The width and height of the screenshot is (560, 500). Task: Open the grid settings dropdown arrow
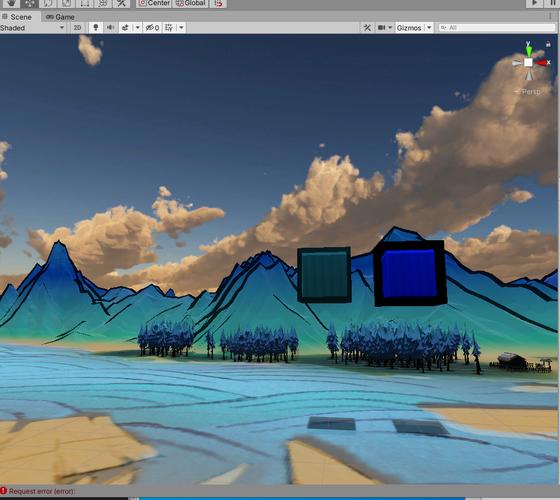[181, 28]
